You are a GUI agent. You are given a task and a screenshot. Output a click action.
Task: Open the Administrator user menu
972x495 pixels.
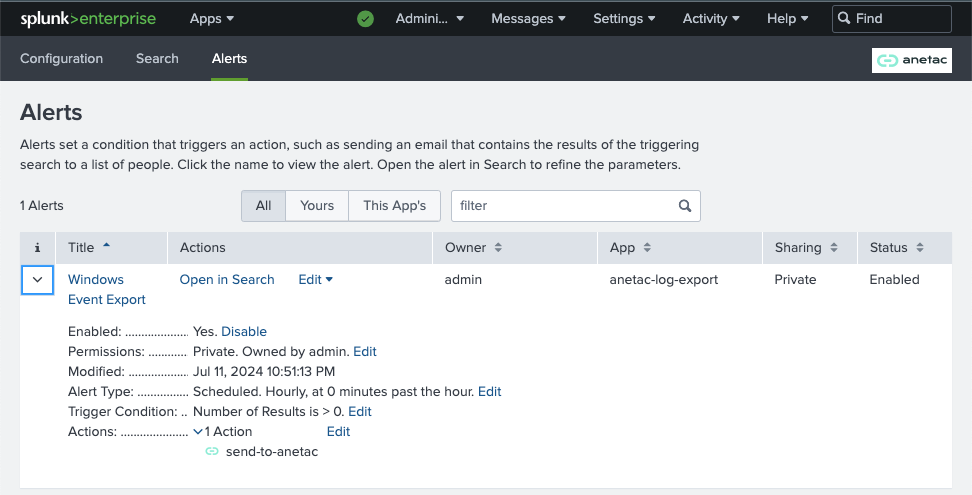click(x=430, y=19)
